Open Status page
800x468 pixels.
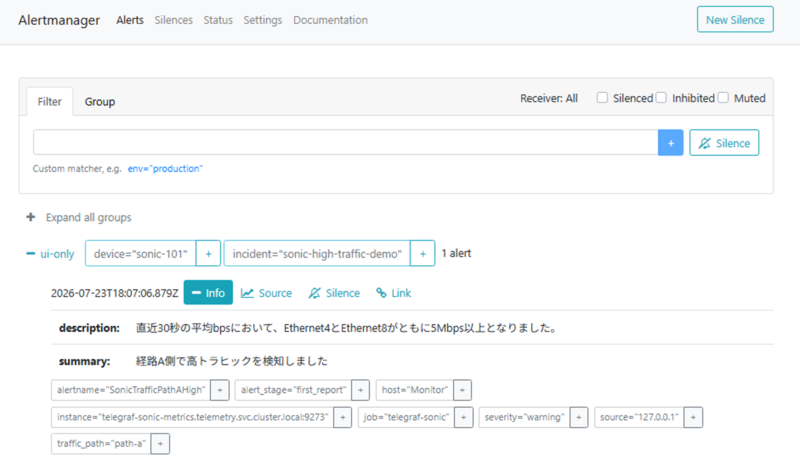tap(218, 20)
